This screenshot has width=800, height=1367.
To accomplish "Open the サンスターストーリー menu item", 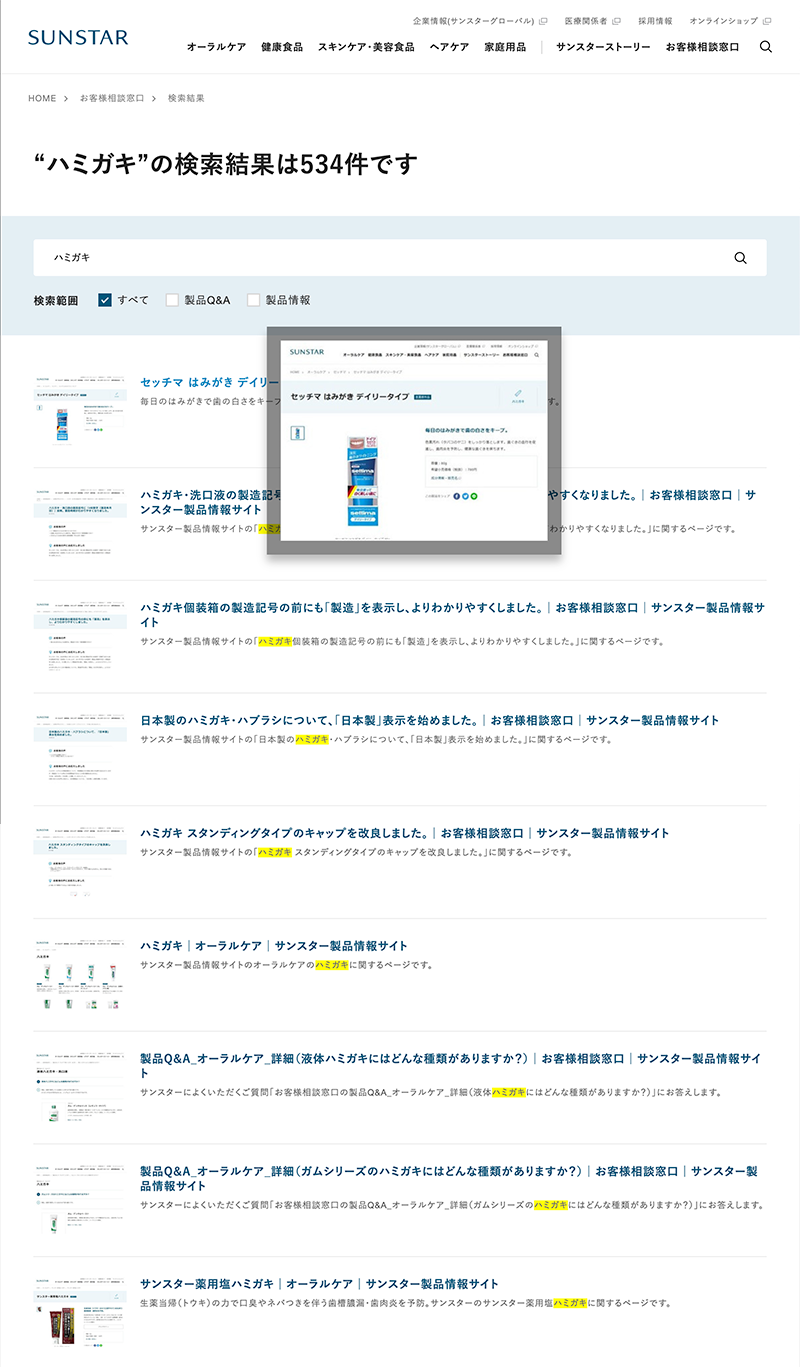I will tap(603, 47).
